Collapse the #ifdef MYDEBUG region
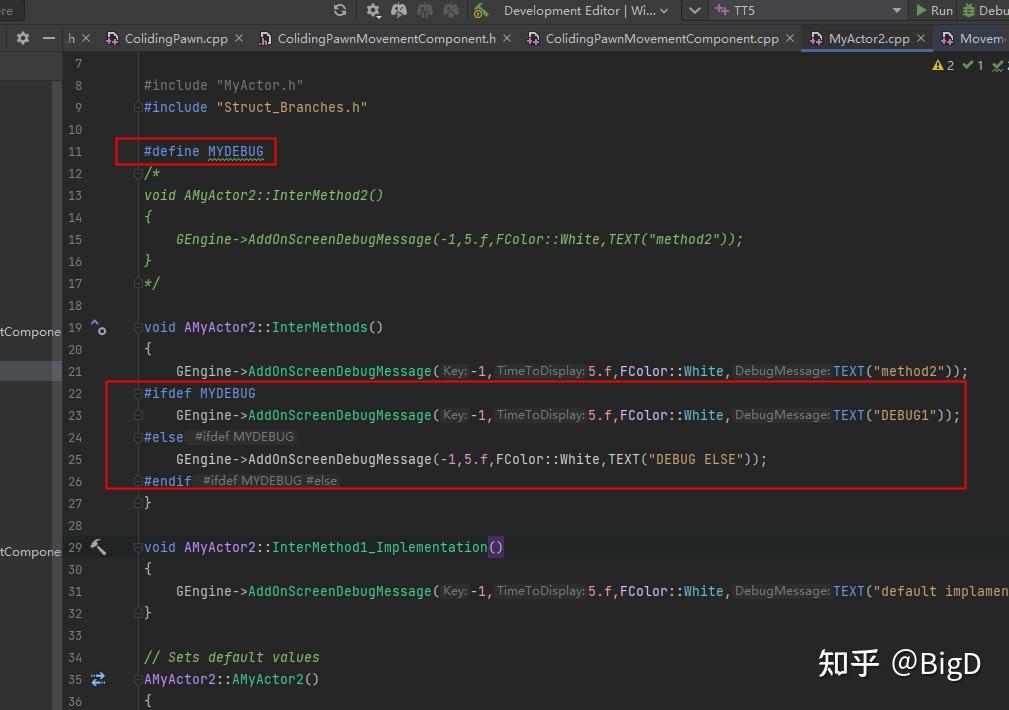Screen dimensions: 1009x710 [x=138, y=393]
